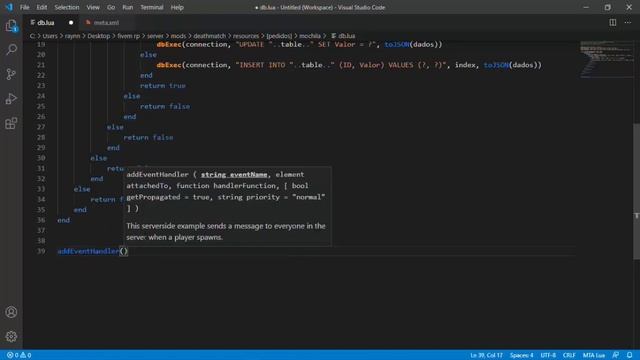
Task: Click the server breadcrumb segment
Action: coord(155,36)
